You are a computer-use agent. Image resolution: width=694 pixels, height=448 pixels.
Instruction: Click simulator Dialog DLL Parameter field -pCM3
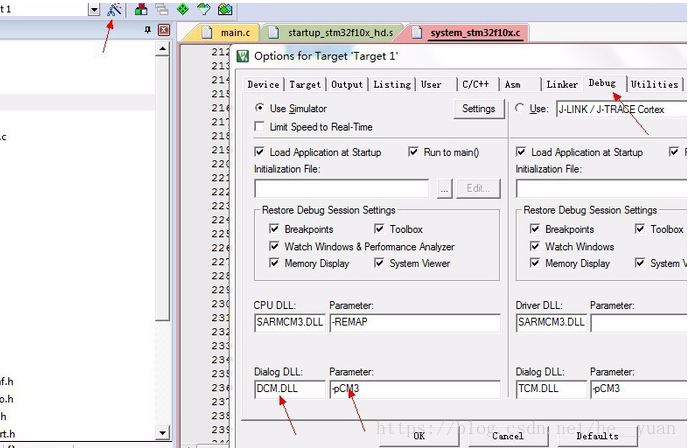coord(415,389)
